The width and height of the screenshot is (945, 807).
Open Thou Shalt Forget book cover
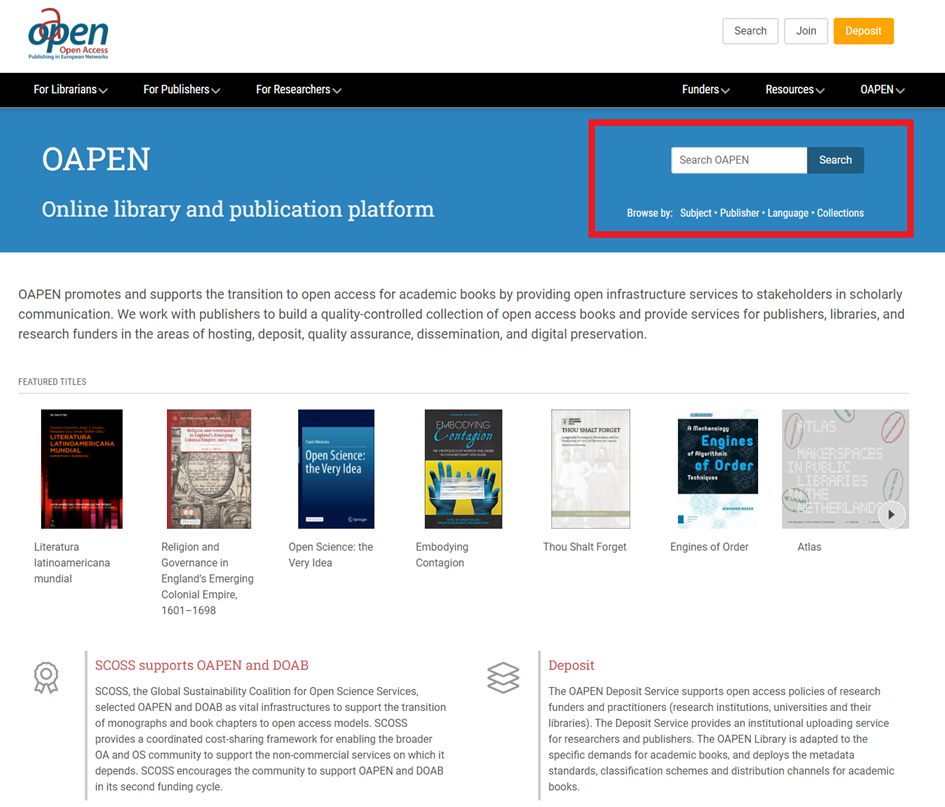coord(590,469)
